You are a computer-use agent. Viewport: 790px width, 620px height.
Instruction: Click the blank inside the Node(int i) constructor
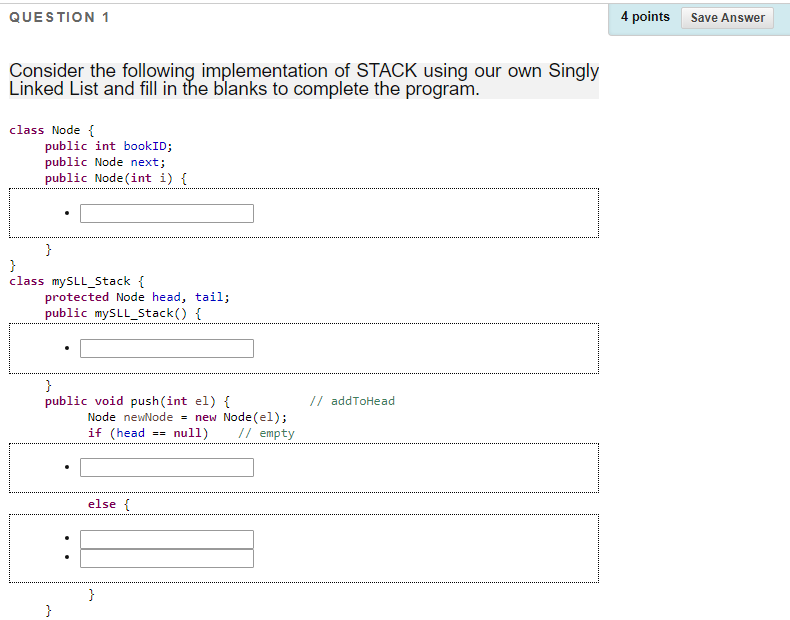pyautogui.click(x=167, y=213)
